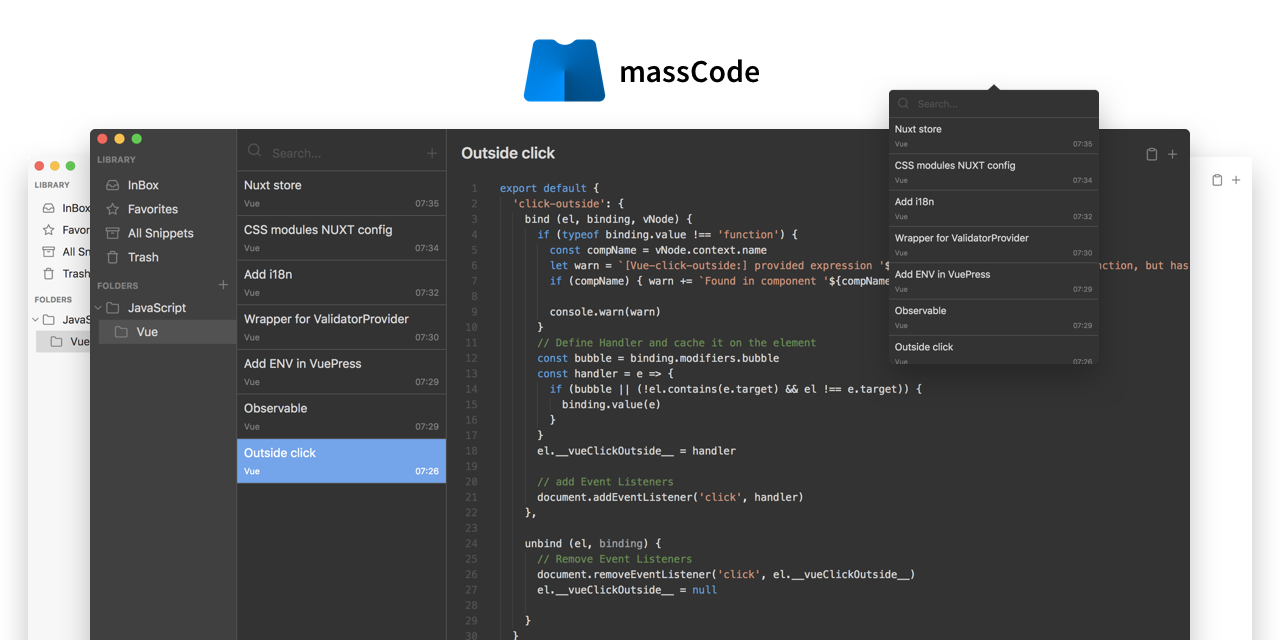Screen dimensions: 1280x640
Task: Pick Outside click in the tray popup
Action: 993,350
